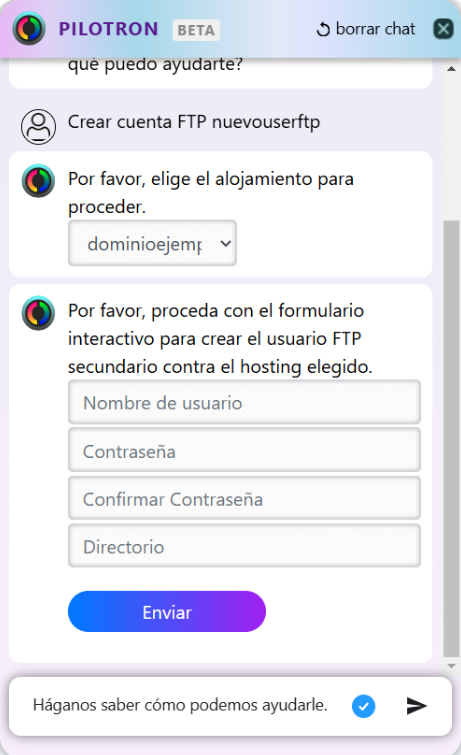Close the Pilotron chat panel
461x755 pixels.
(443, 29)
